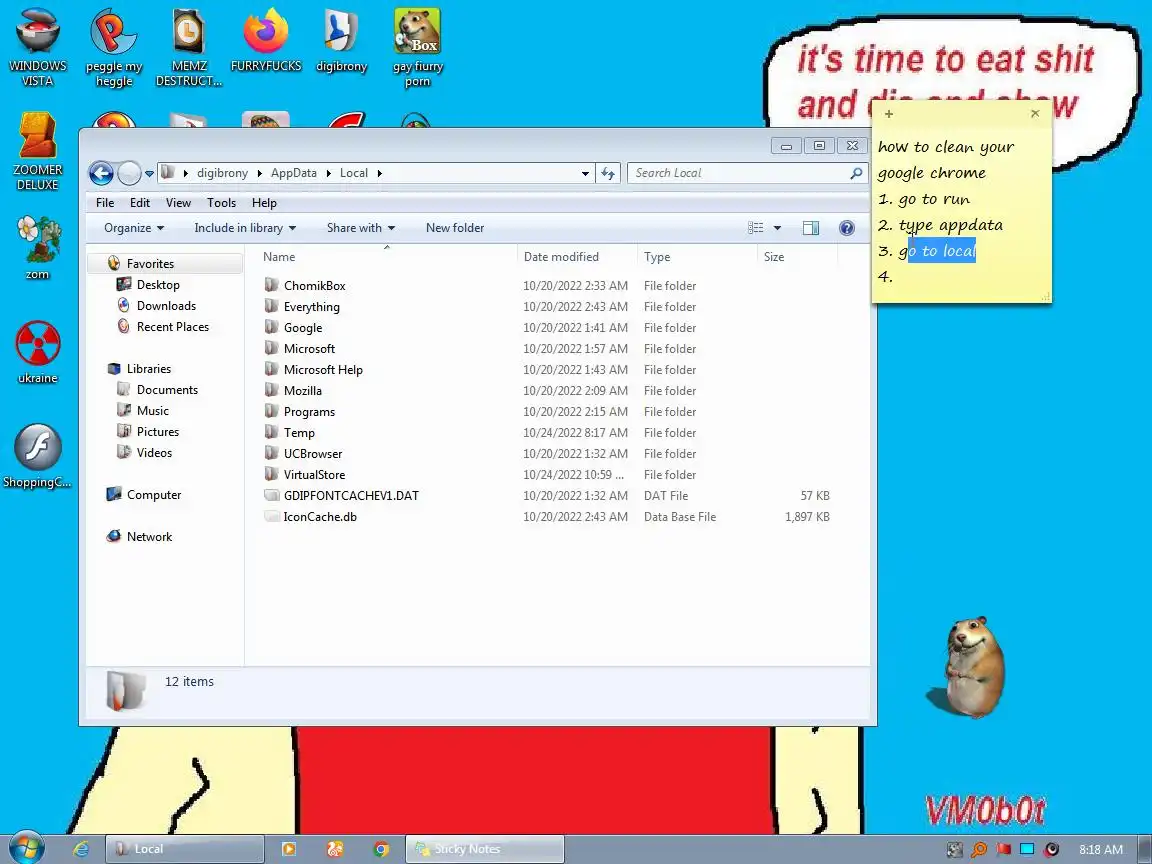Click in the Search Local field
This screenshot has width=1152, height=864.
point(738,173)
